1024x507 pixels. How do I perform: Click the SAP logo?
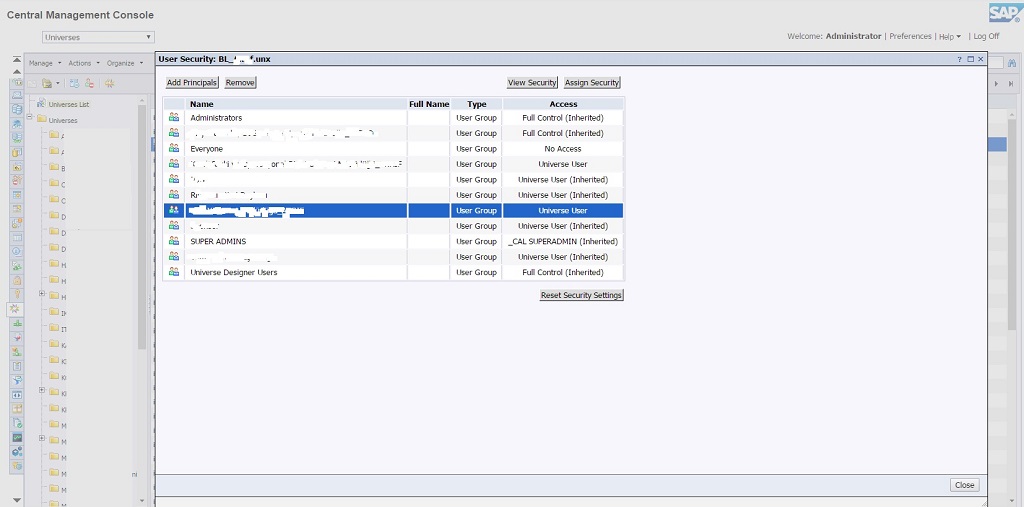click(1004, 12)
